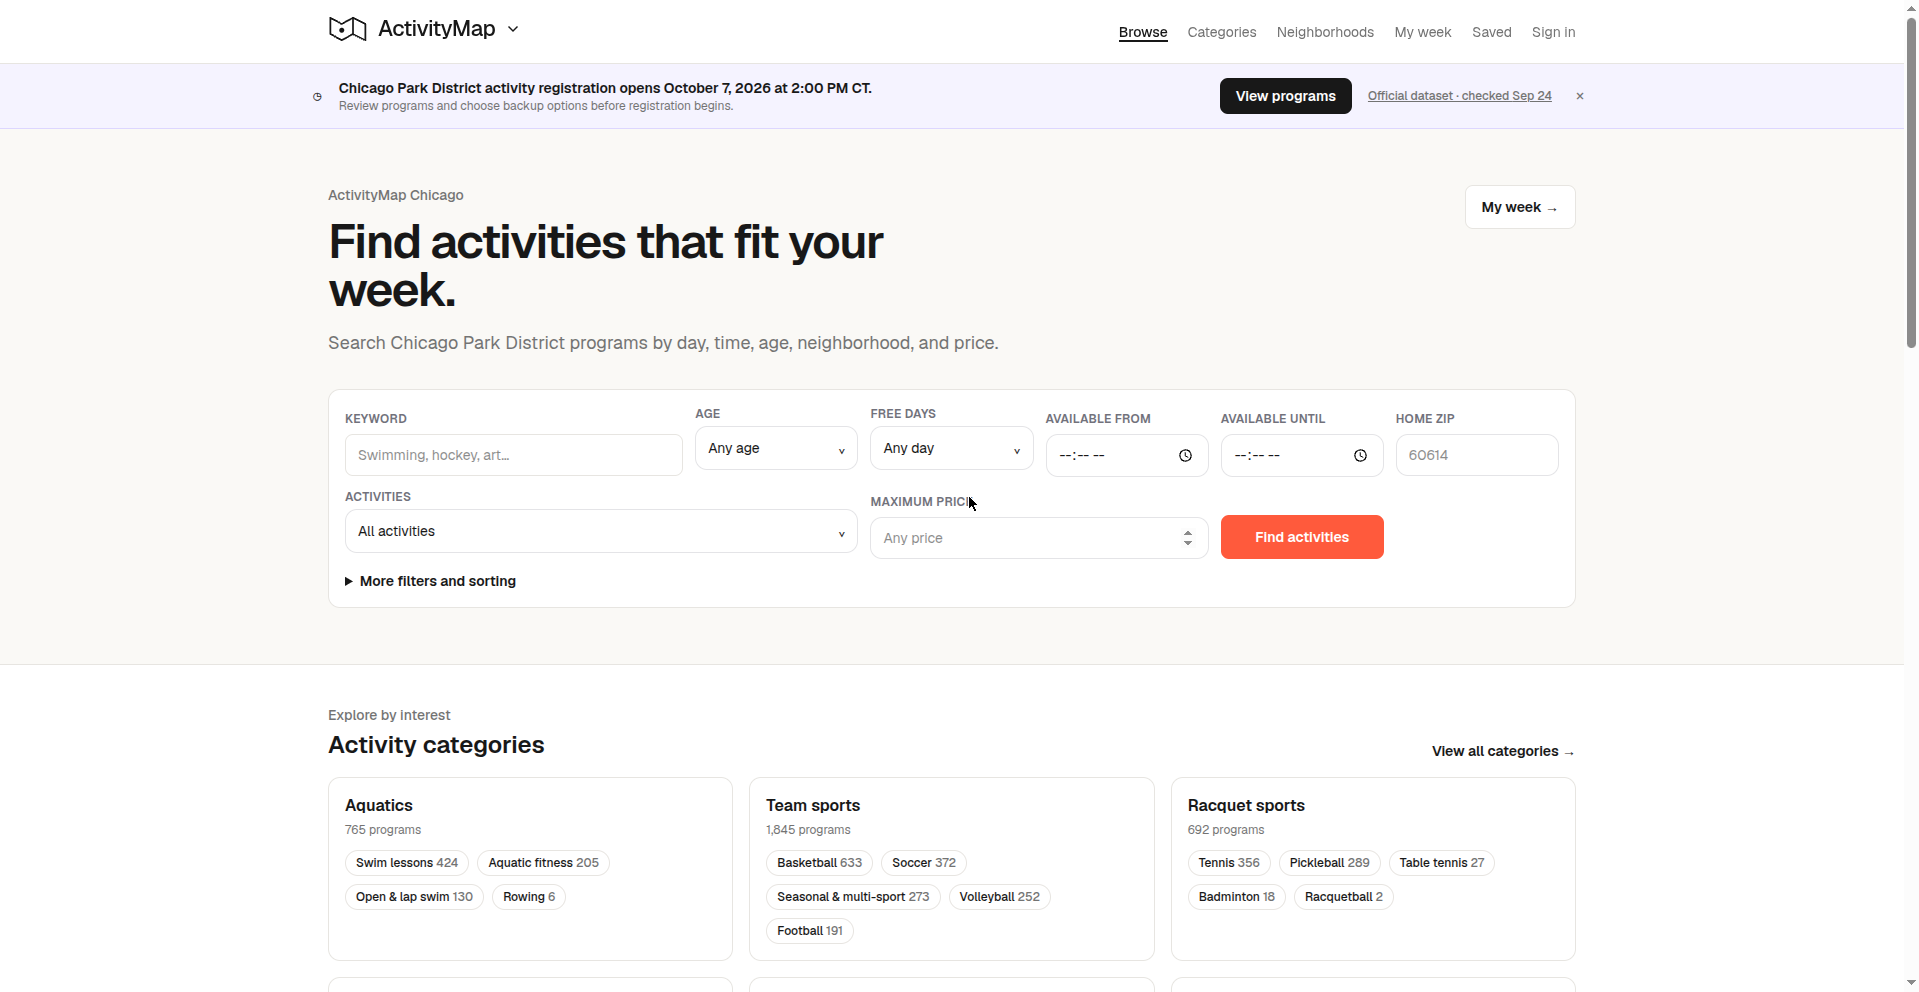The image size is (1919, 992).
Task: Click the View programs button
Action: click(x=1285, y=96)
